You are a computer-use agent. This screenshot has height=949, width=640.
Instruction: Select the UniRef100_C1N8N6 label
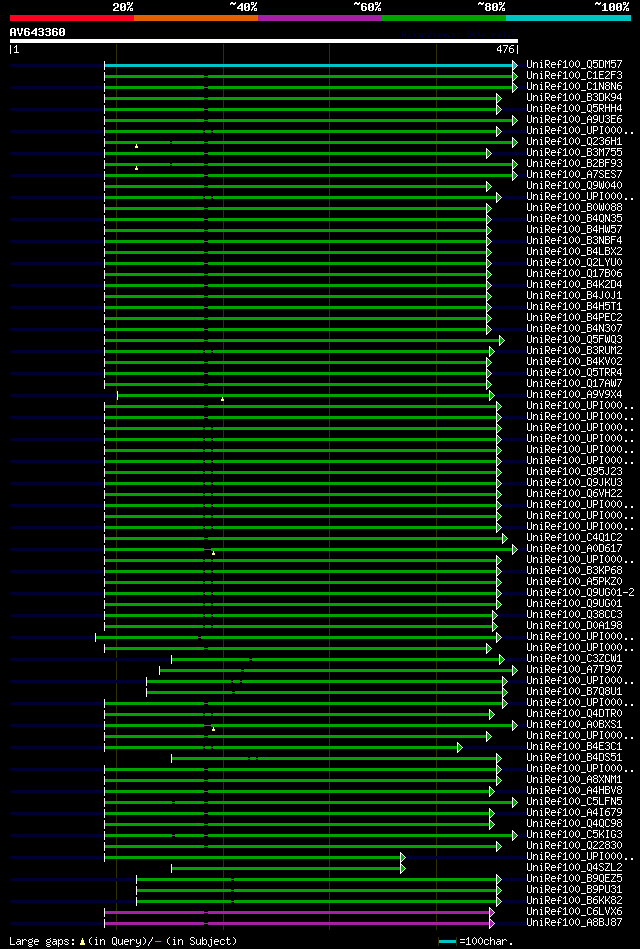(574, 87)
